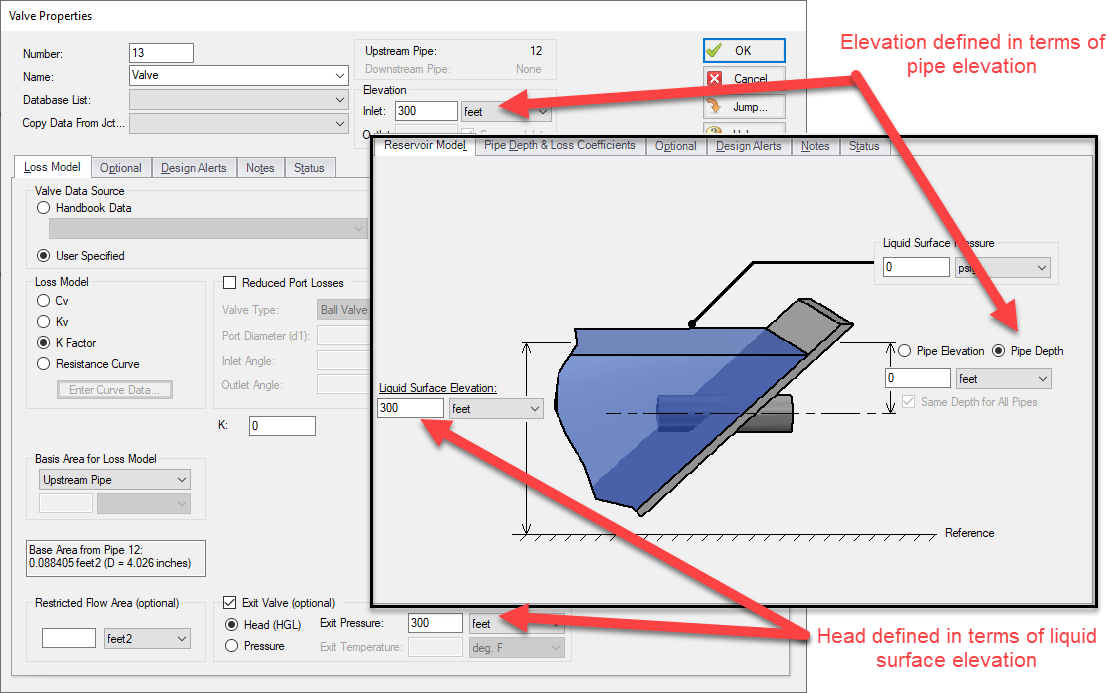Select User Specified radio button
Screen dimensions: 1118x693
43,255
